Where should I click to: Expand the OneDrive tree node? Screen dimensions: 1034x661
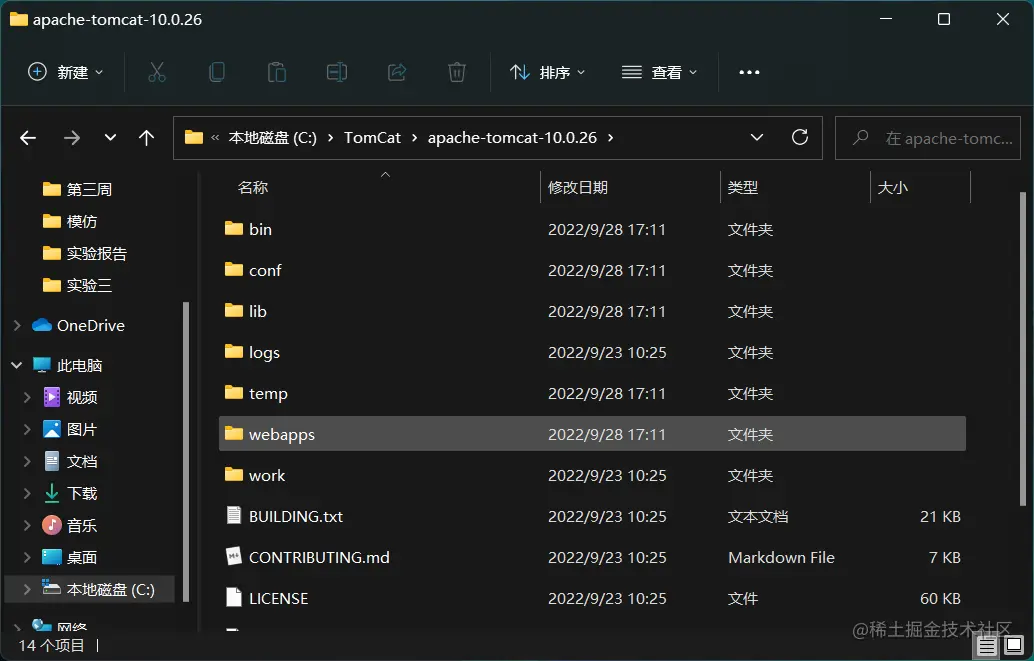coord(17,325)
